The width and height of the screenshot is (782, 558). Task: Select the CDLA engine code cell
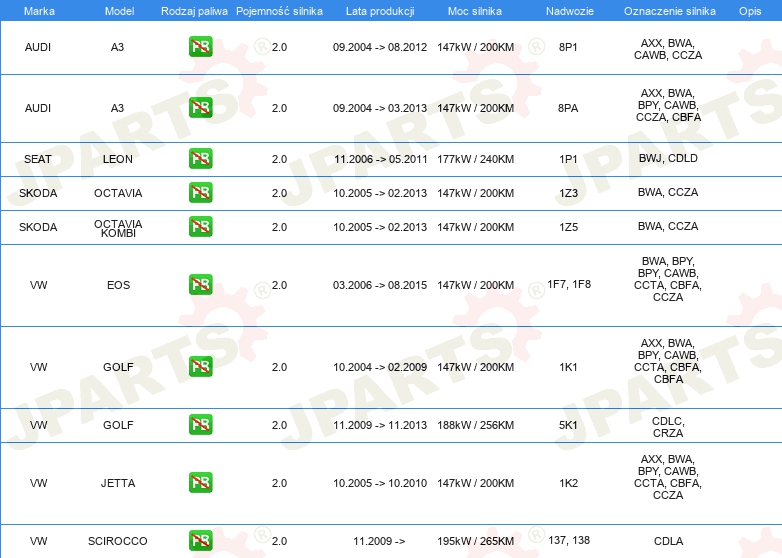(668, 541)
